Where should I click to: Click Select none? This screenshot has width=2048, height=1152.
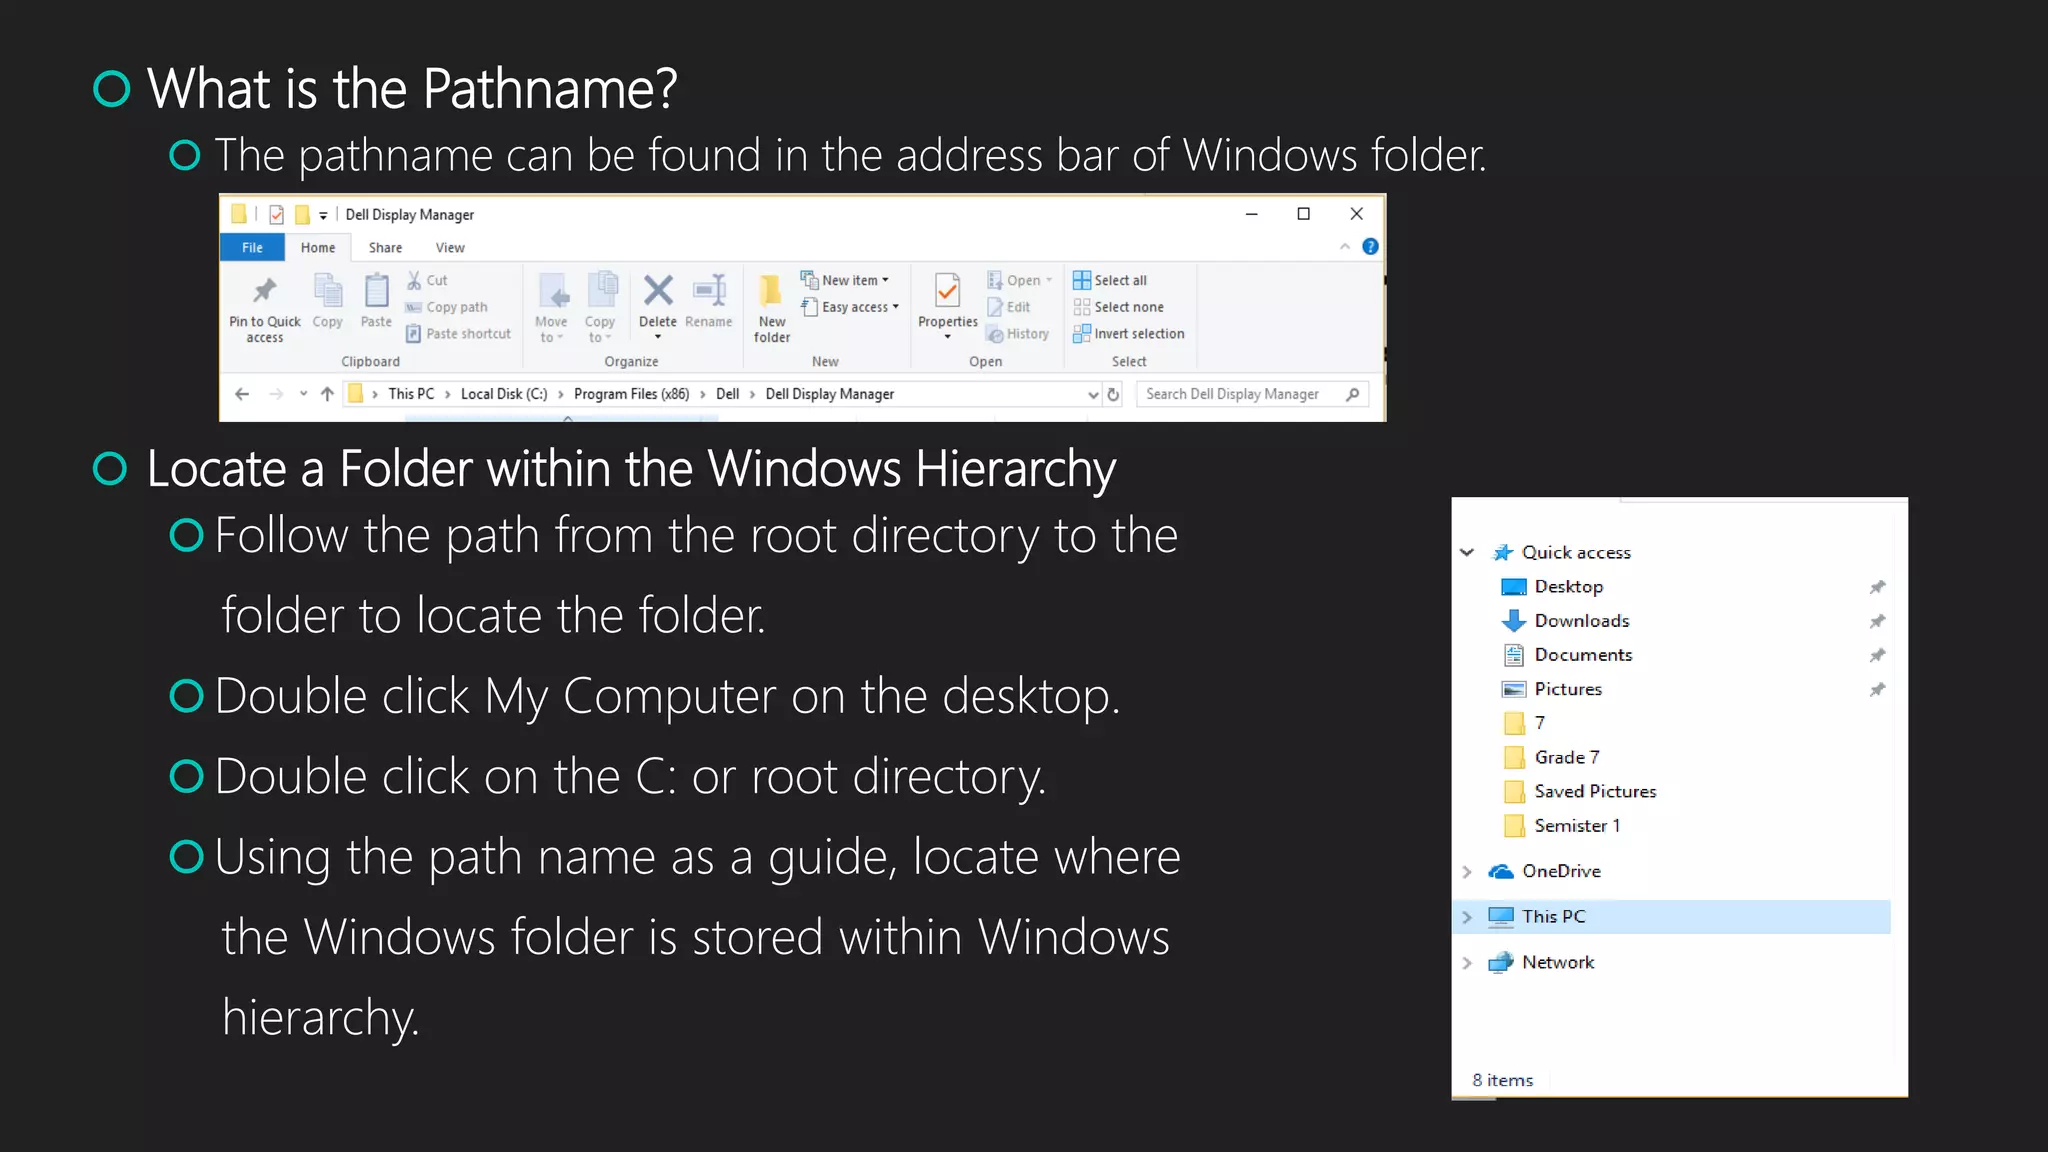[1118, 307]
